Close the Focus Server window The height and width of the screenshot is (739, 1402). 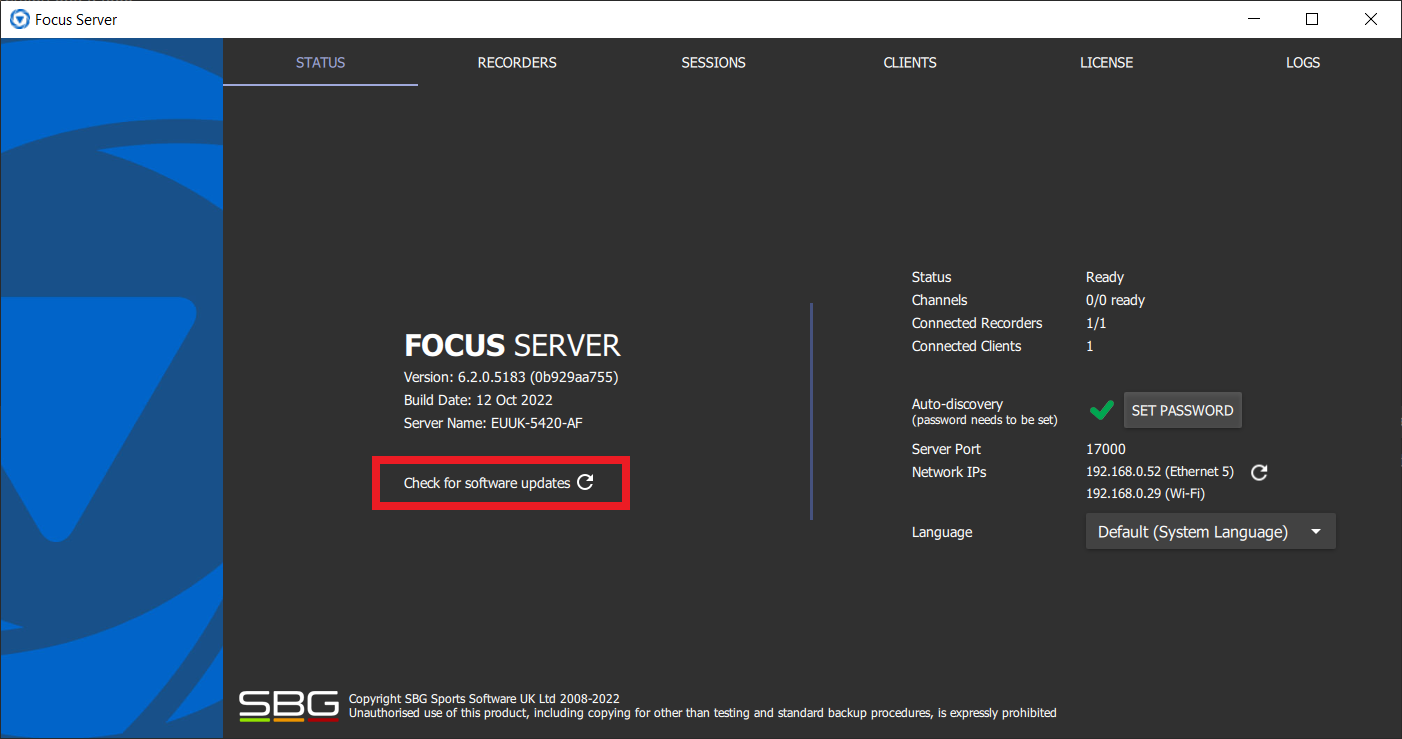click(x=1371, y=19)
